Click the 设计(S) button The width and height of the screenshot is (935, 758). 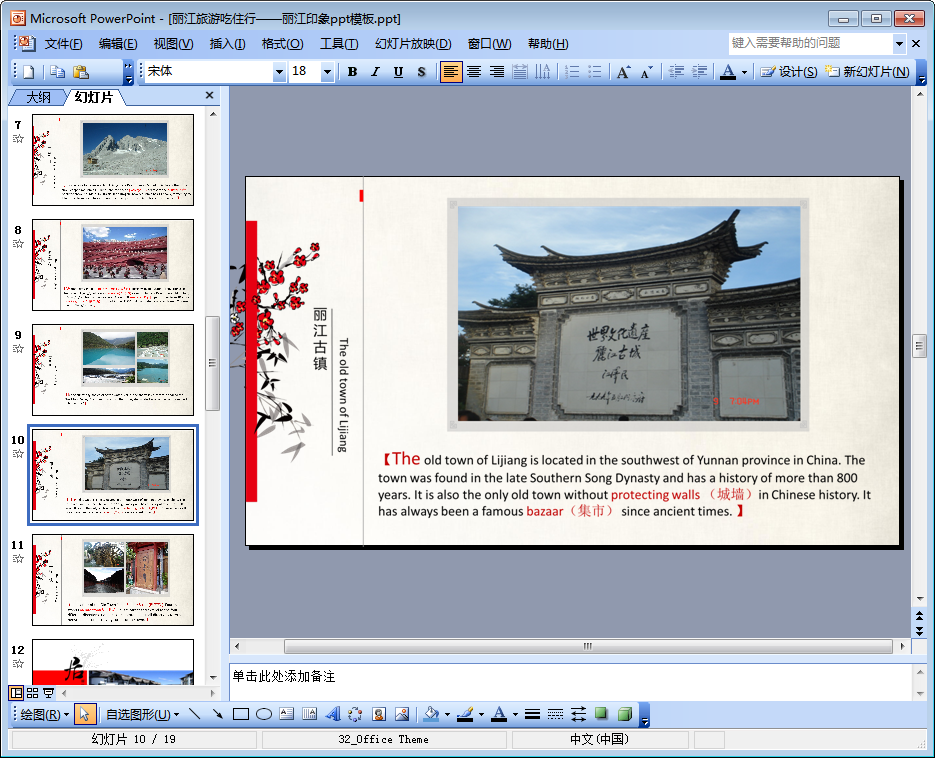point(789,72)
